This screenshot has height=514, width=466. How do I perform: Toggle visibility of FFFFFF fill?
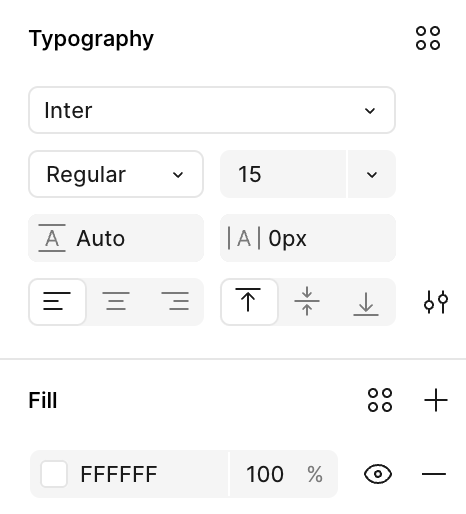click(x=378, y=474)
